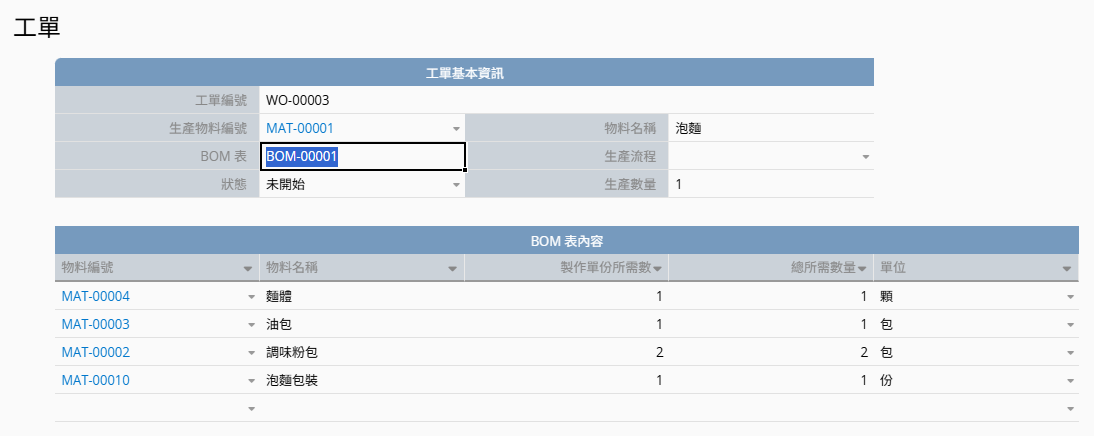Open the 生產流程 dropdown arrow
The width and height of the screenshot is (1094, 436).
pos(866,157)
